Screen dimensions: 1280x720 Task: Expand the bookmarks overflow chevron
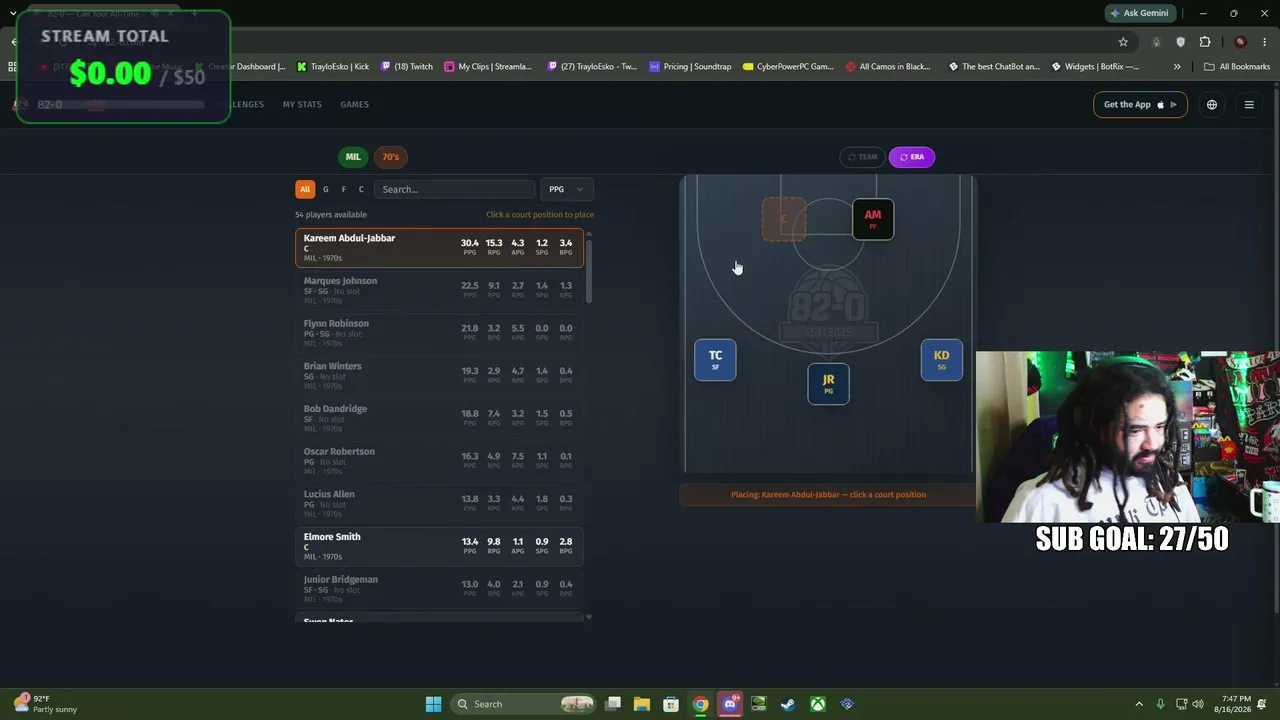click(x=1177, y=67)
